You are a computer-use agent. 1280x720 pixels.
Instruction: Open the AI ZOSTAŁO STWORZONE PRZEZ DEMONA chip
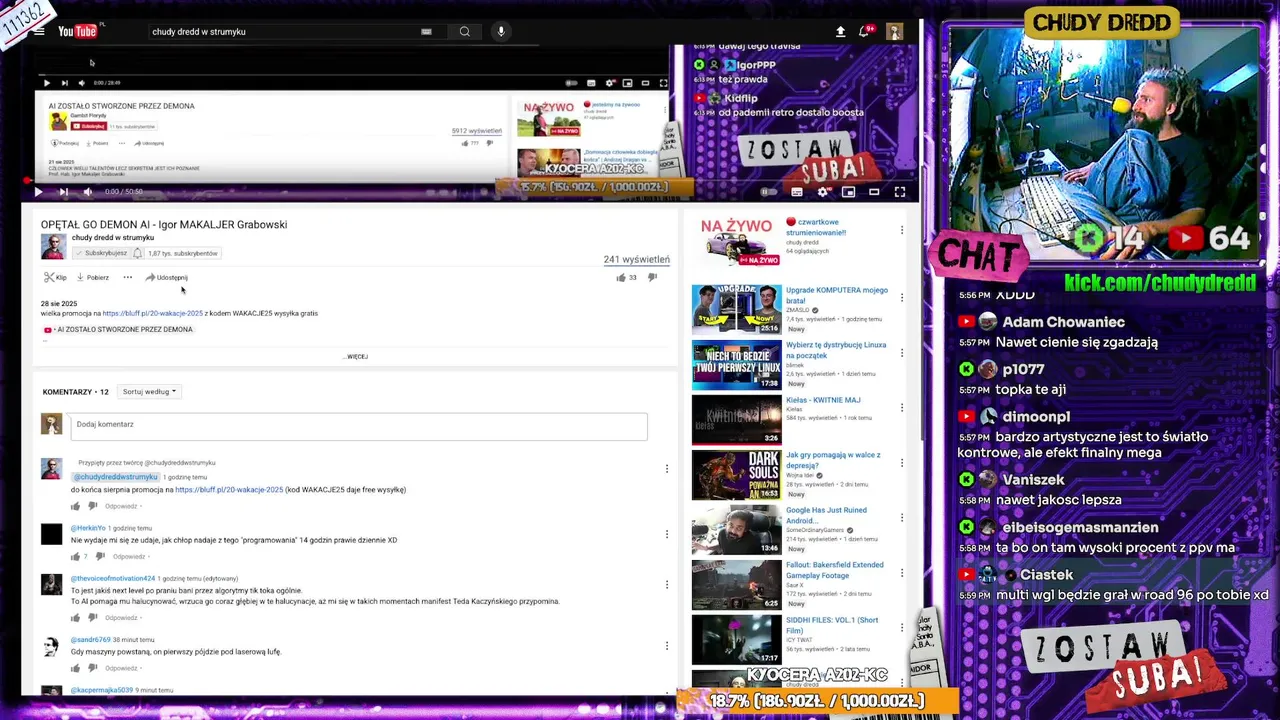tap(118, 329)
